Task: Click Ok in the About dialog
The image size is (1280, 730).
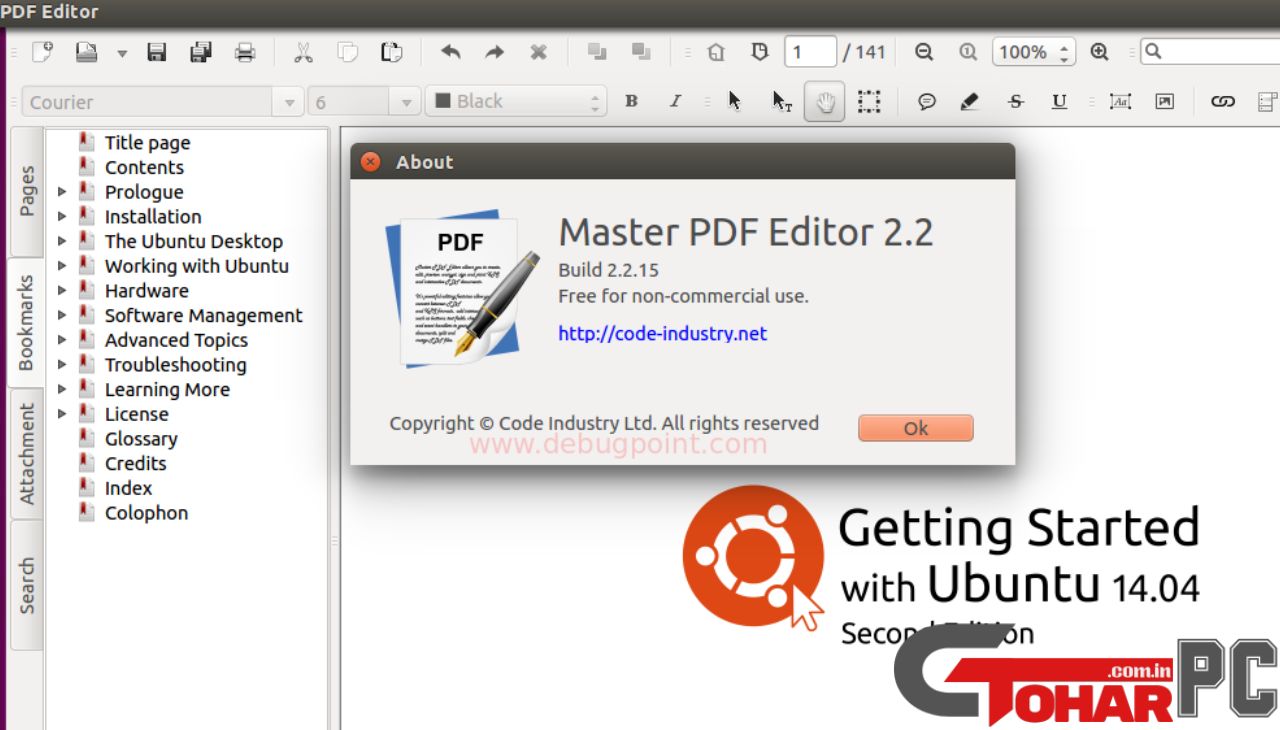Action: [x=915, y=428]
